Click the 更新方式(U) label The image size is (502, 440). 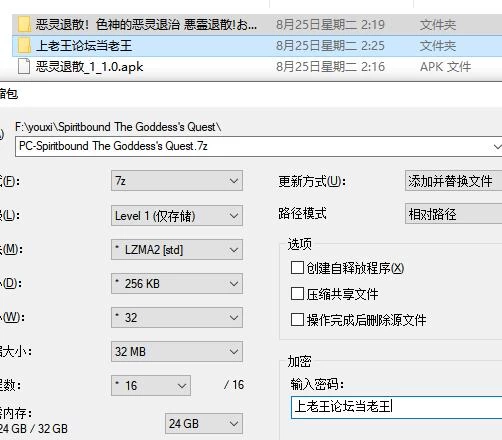point(312,181)
